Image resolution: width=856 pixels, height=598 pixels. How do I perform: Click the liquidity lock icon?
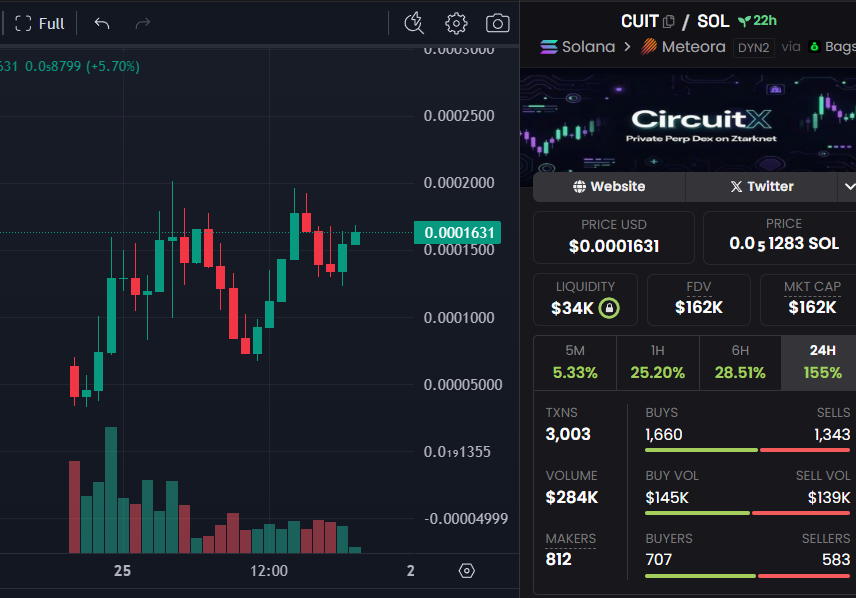[609, 308]
